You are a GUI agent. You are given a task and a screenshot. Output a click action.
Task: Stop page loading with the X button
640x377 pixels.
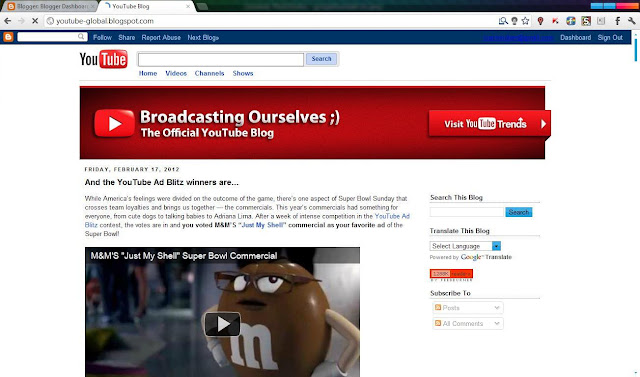pyautogui.click(x=35, y=21)
